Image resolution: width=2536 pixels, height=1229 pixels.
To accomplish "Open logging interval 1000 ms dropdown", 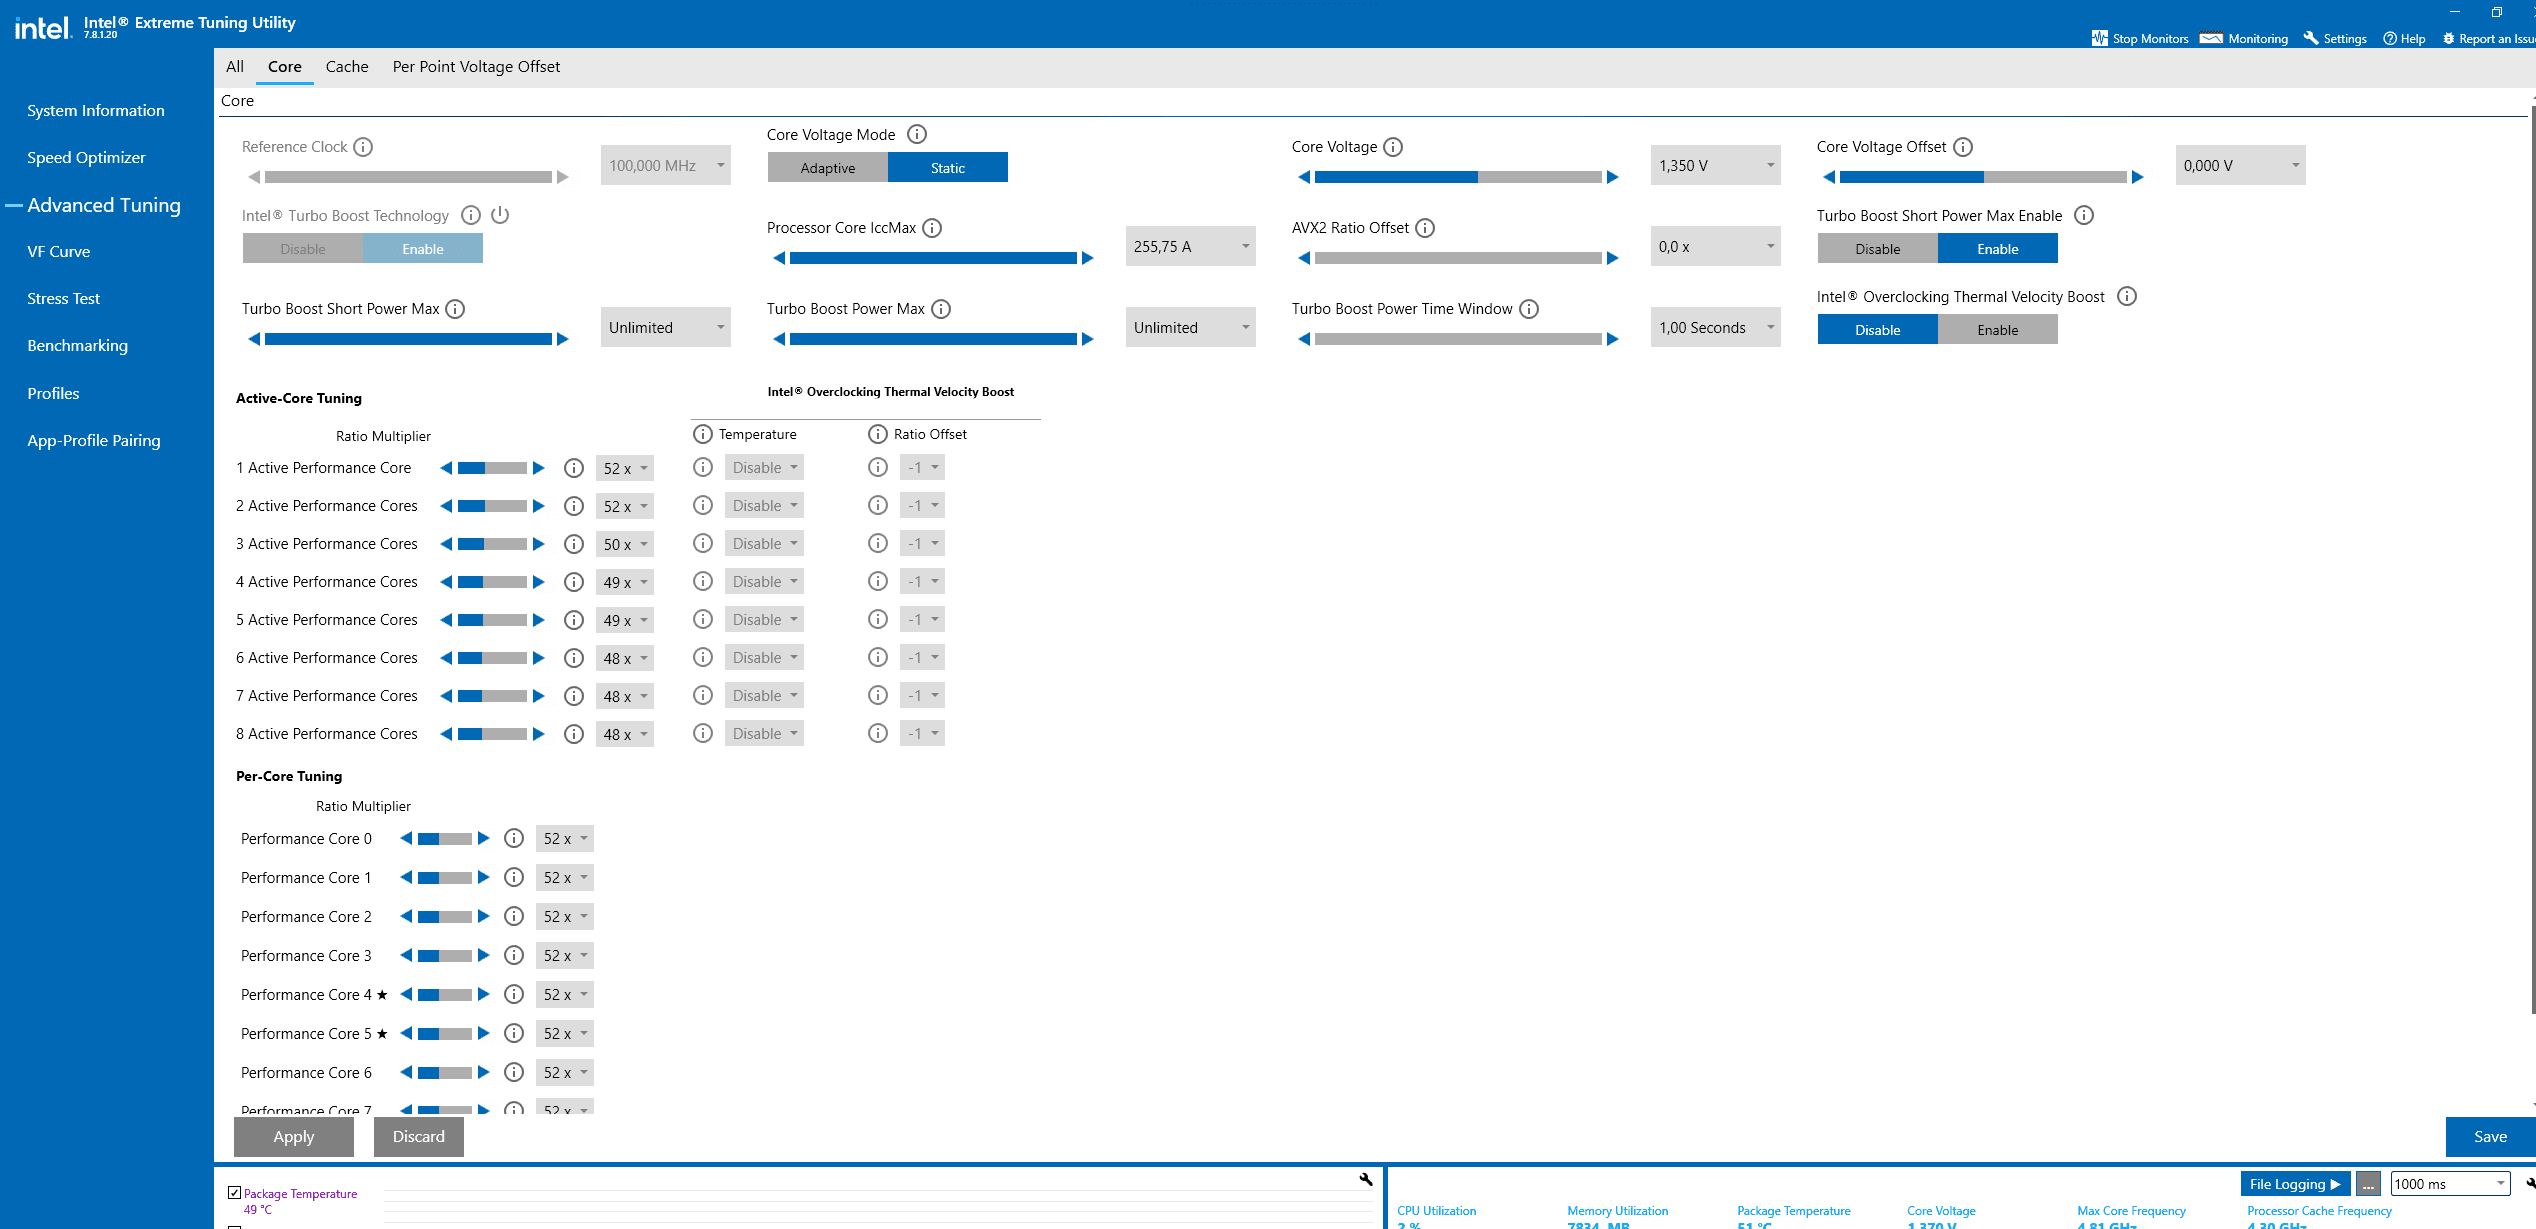I will (x=2450, y=1183).
